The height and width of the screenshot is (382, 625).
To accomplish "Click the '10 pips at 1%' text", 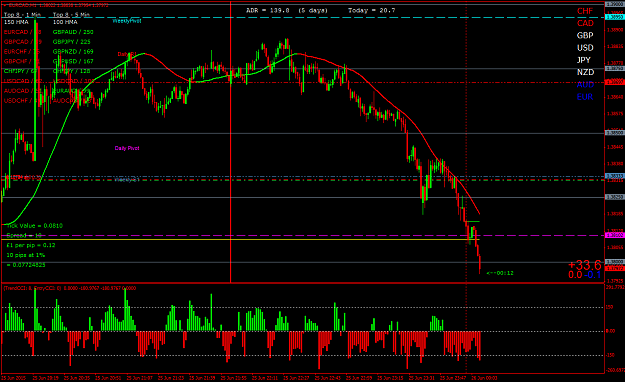I will [26, 255].
